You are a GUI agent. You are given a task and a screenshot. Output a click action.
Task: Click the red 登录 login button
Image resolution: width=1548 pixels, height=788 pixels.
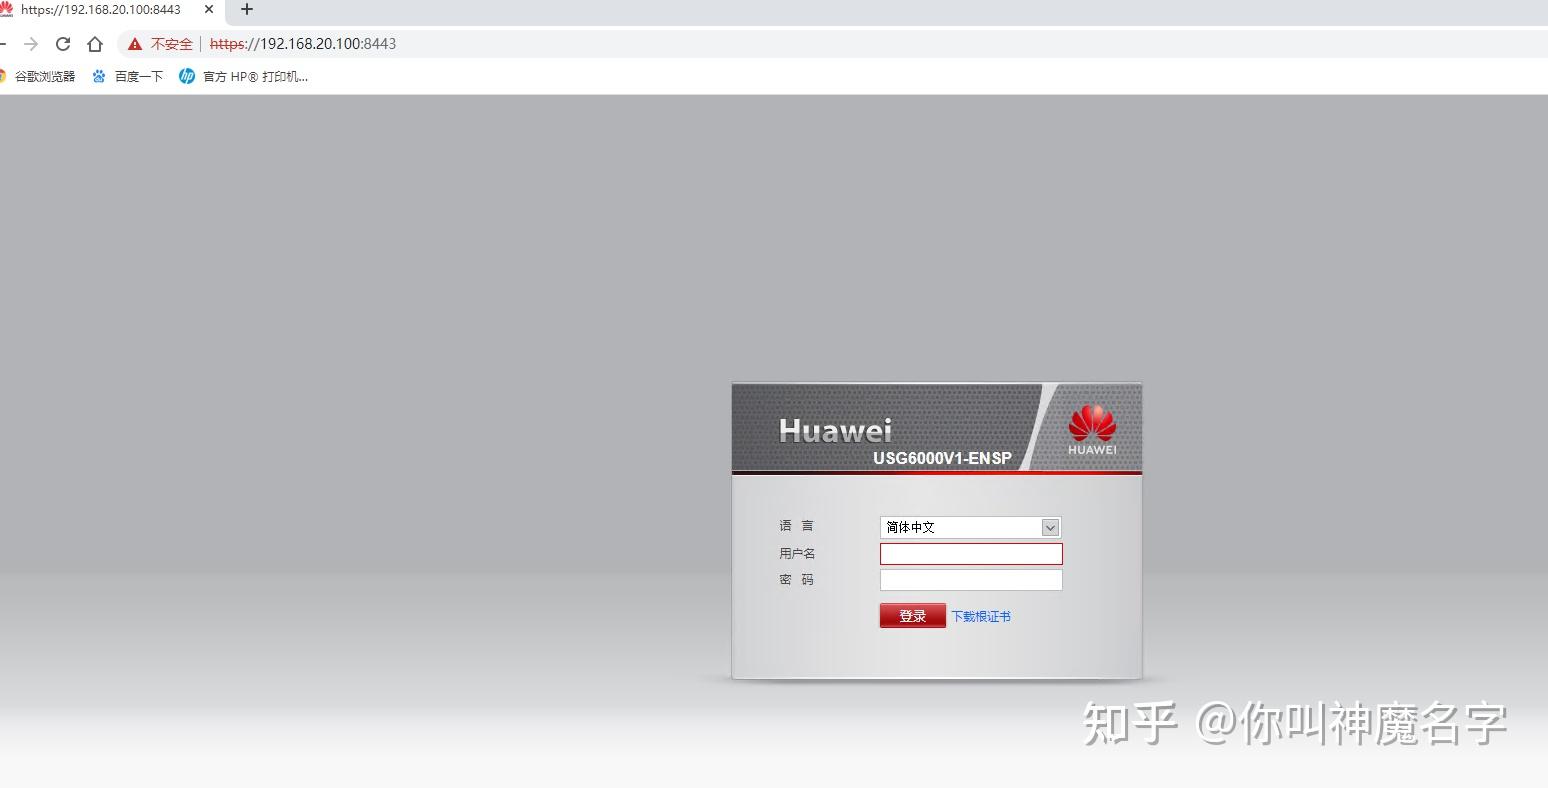912,616
